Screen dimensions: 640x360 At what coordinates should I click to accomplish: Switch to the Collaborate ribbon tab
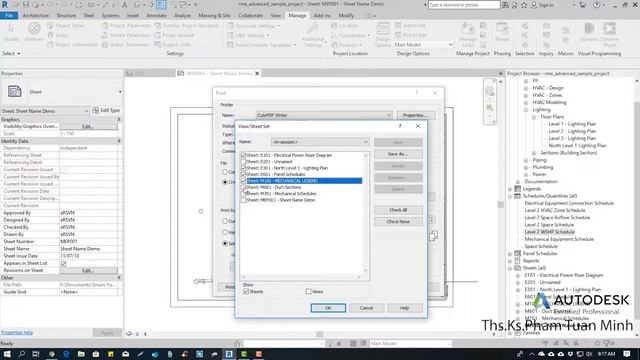point(251,16)
